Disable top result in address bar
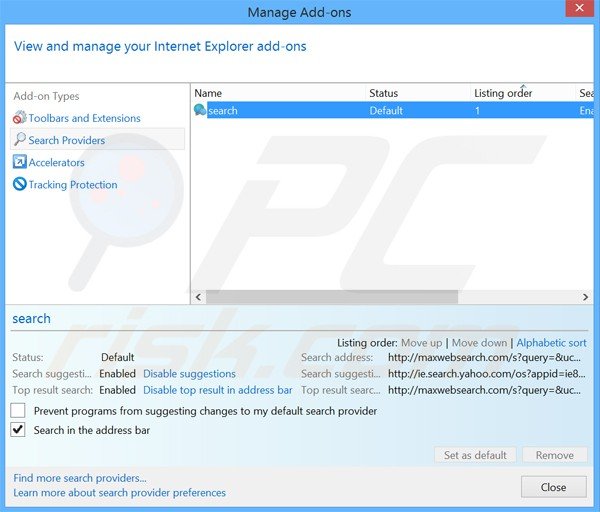 pos(218,390)
